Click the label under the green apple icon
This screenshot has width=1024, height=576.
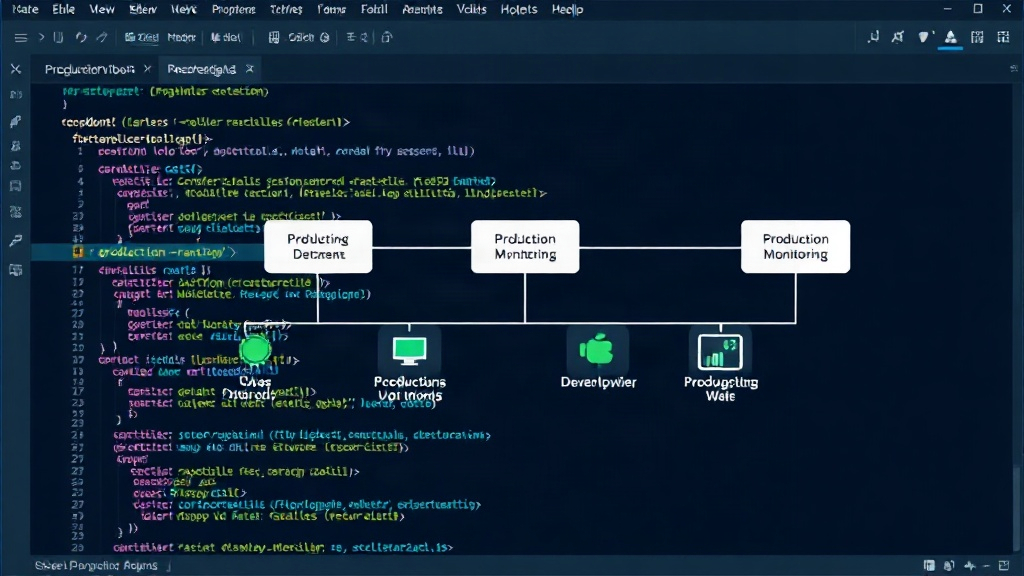pos(598,382)
